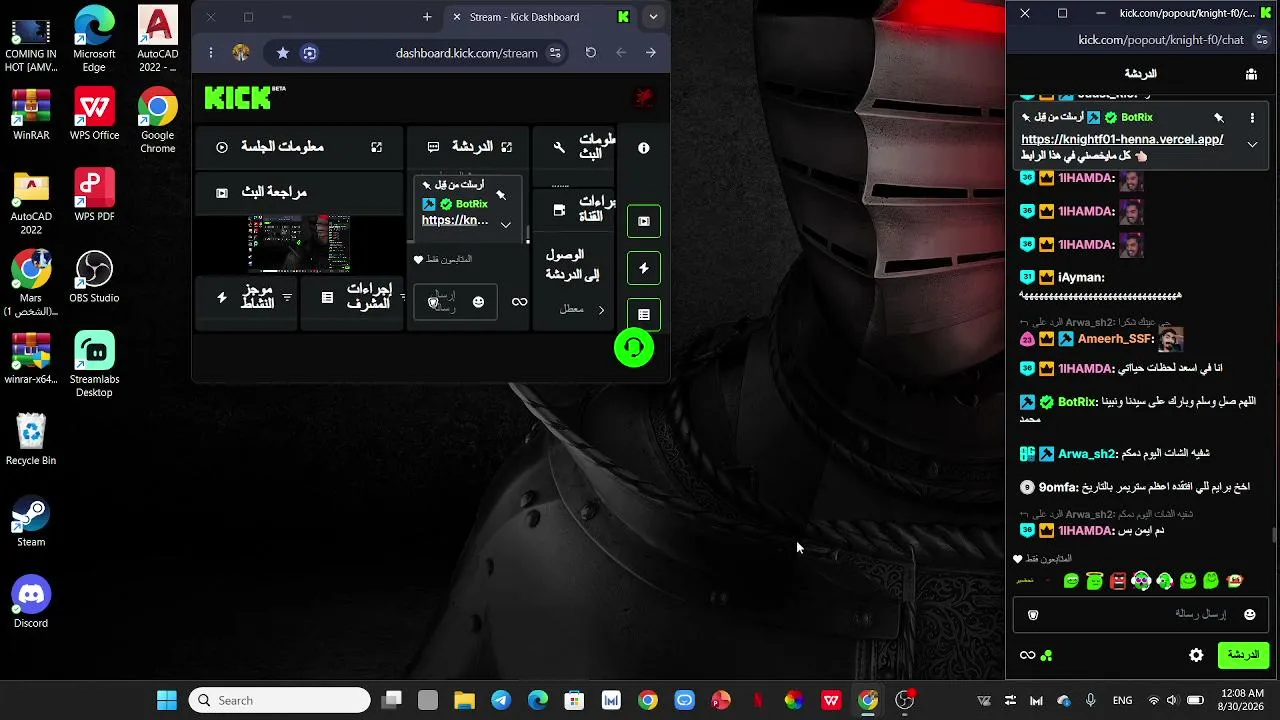
Task: Click the popout chat vertical scrollbar
Action: click(x=1274, y=535)
